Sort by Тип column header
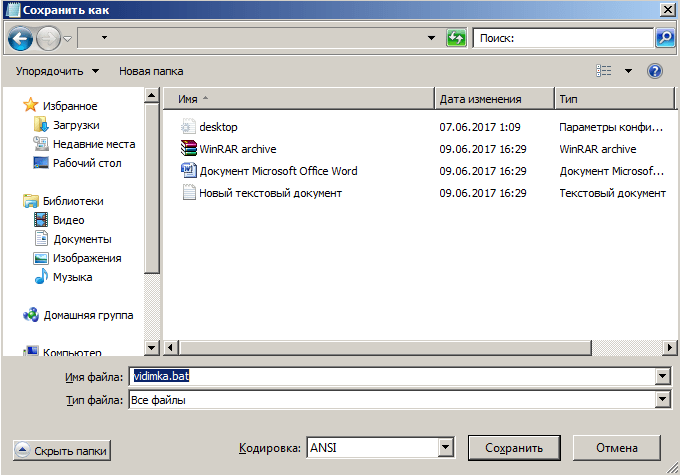 614,99
